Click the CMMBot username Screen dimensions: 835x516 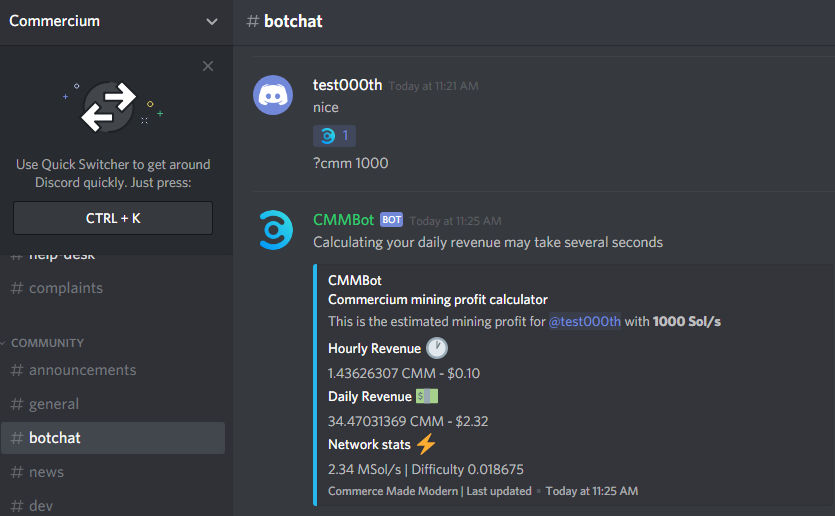pyautogui.click(x=343, y=220)
